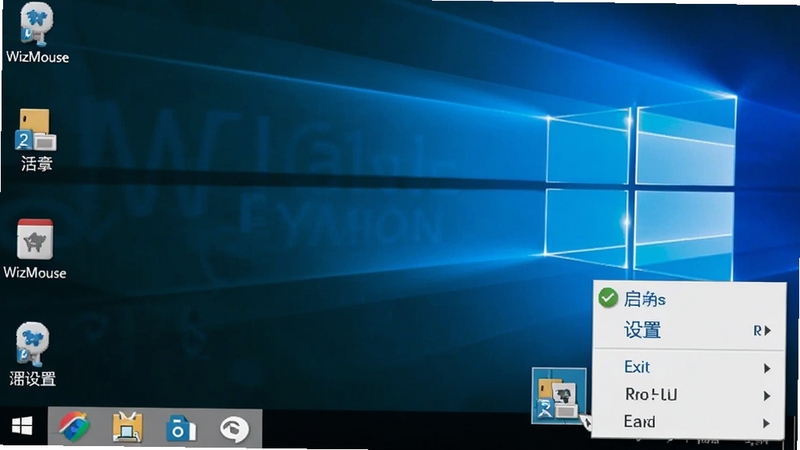Choose 设置 in the context menu
The height and width of the screenshot is (450, 800).
tap(689, 331)
